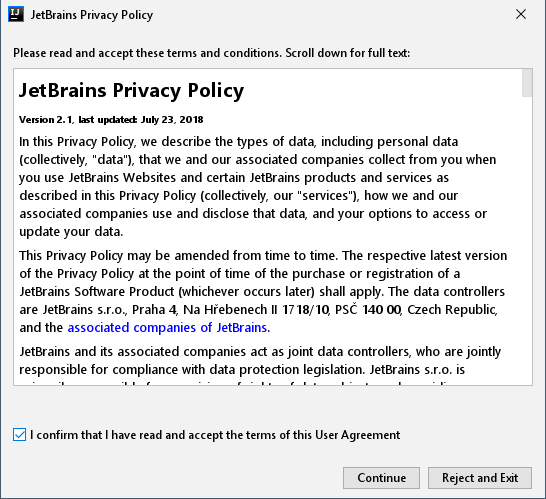
Task: Click the 'Czech Republic' text in the address
Action: 452,310
